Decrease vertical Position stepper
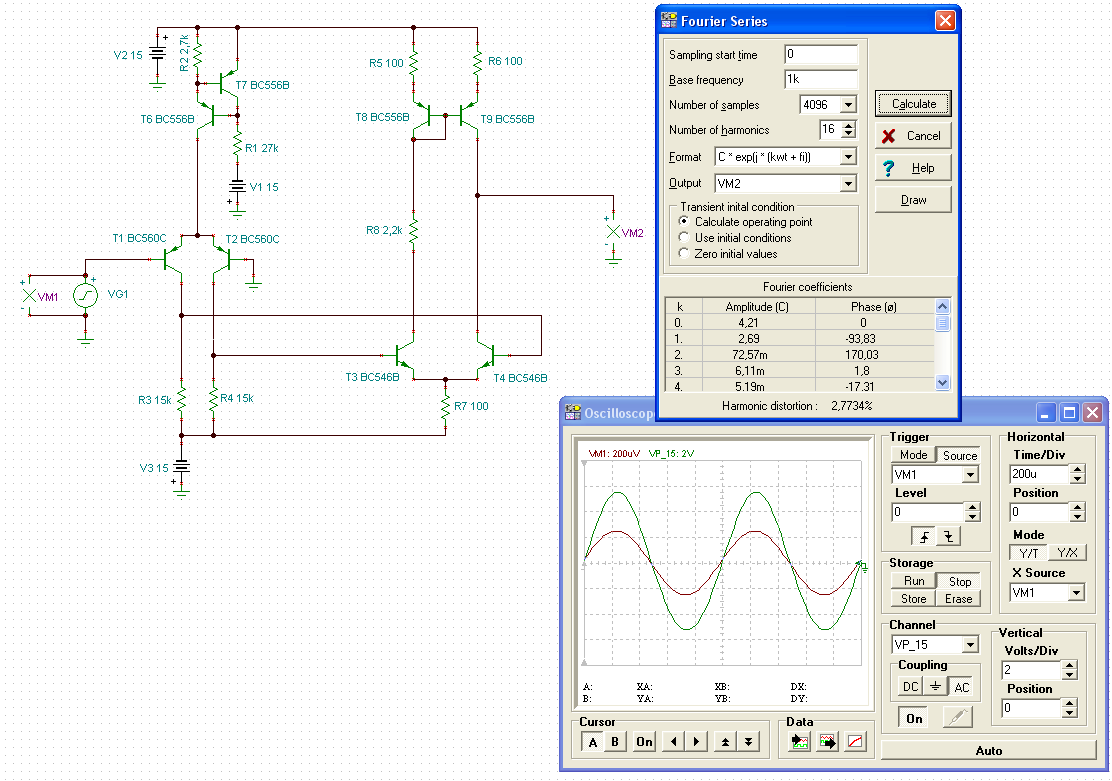This screenshot has width=1112, height=781. click(1069, 712)
